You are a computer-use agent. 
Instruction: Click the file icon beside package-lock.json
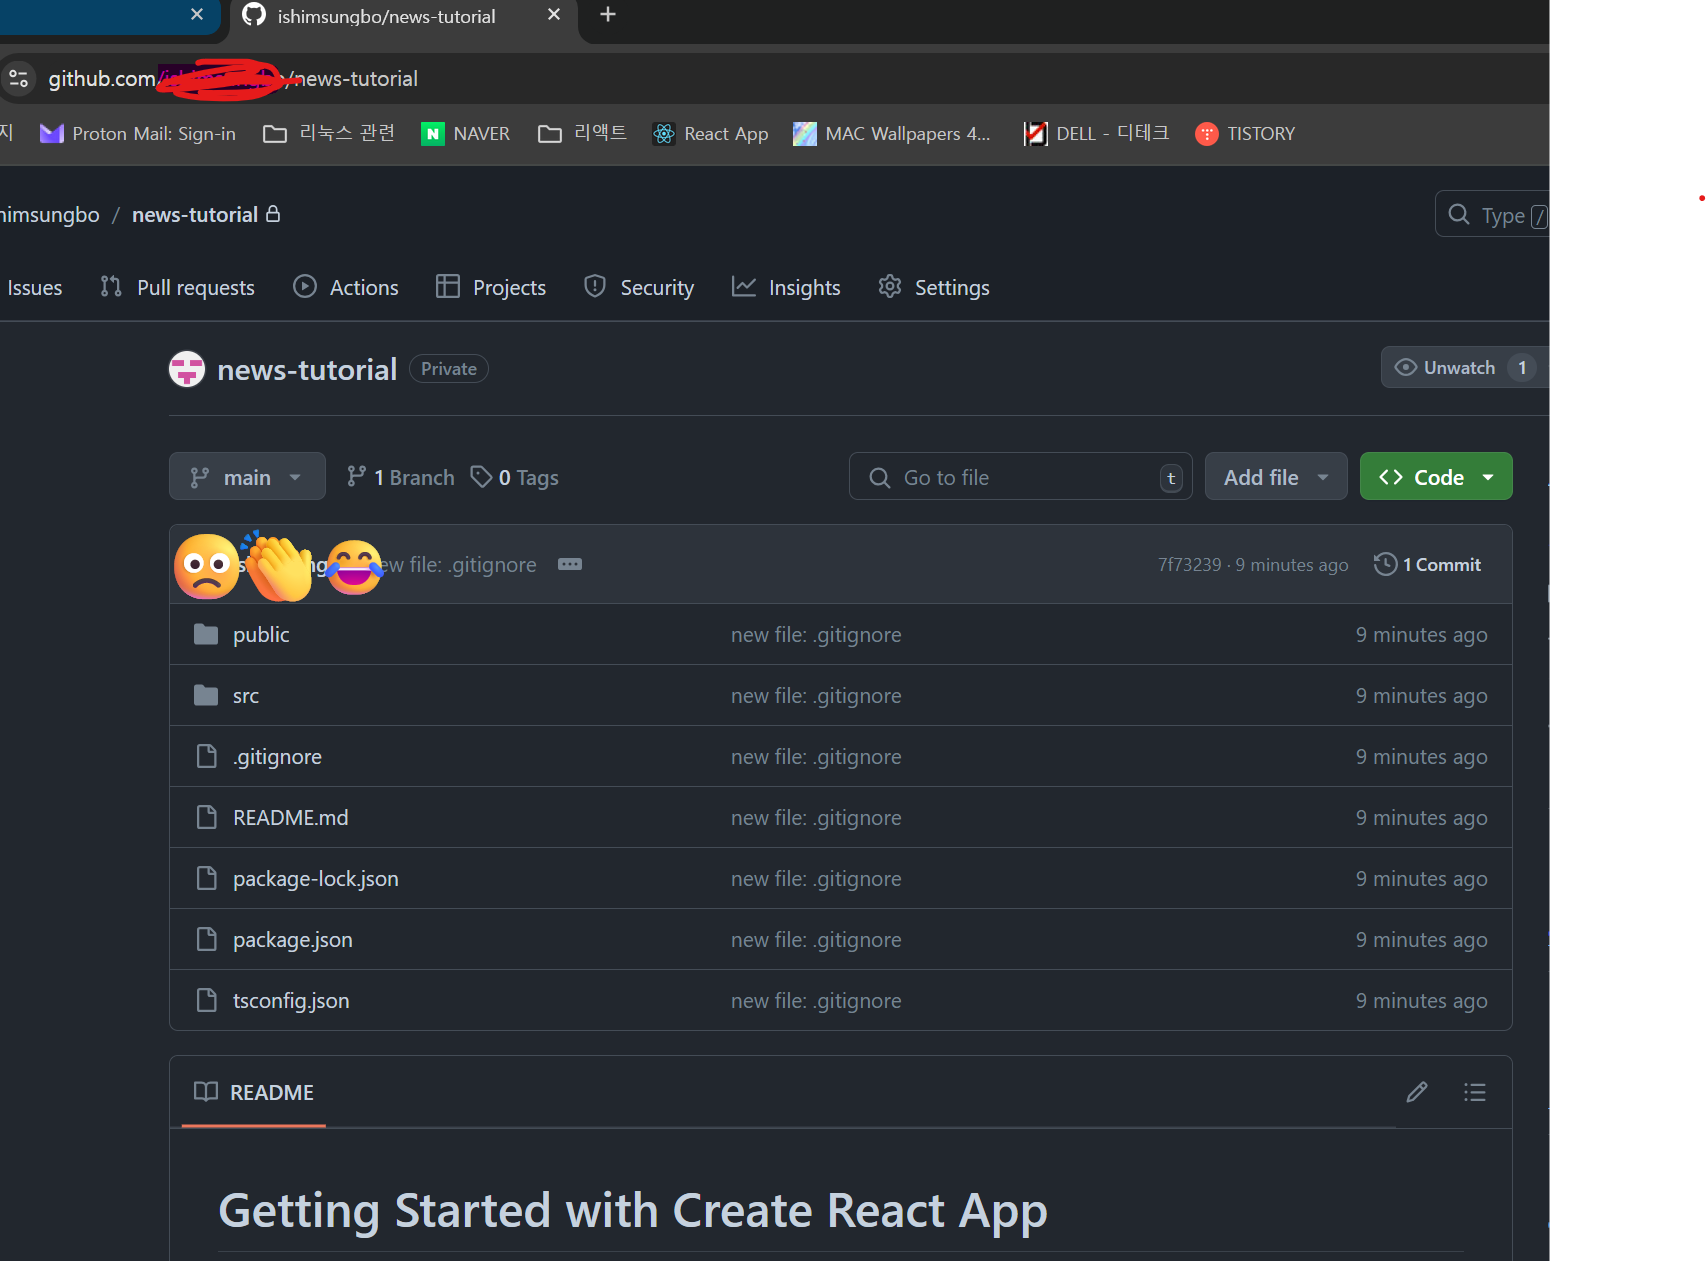tap(206, 878)
